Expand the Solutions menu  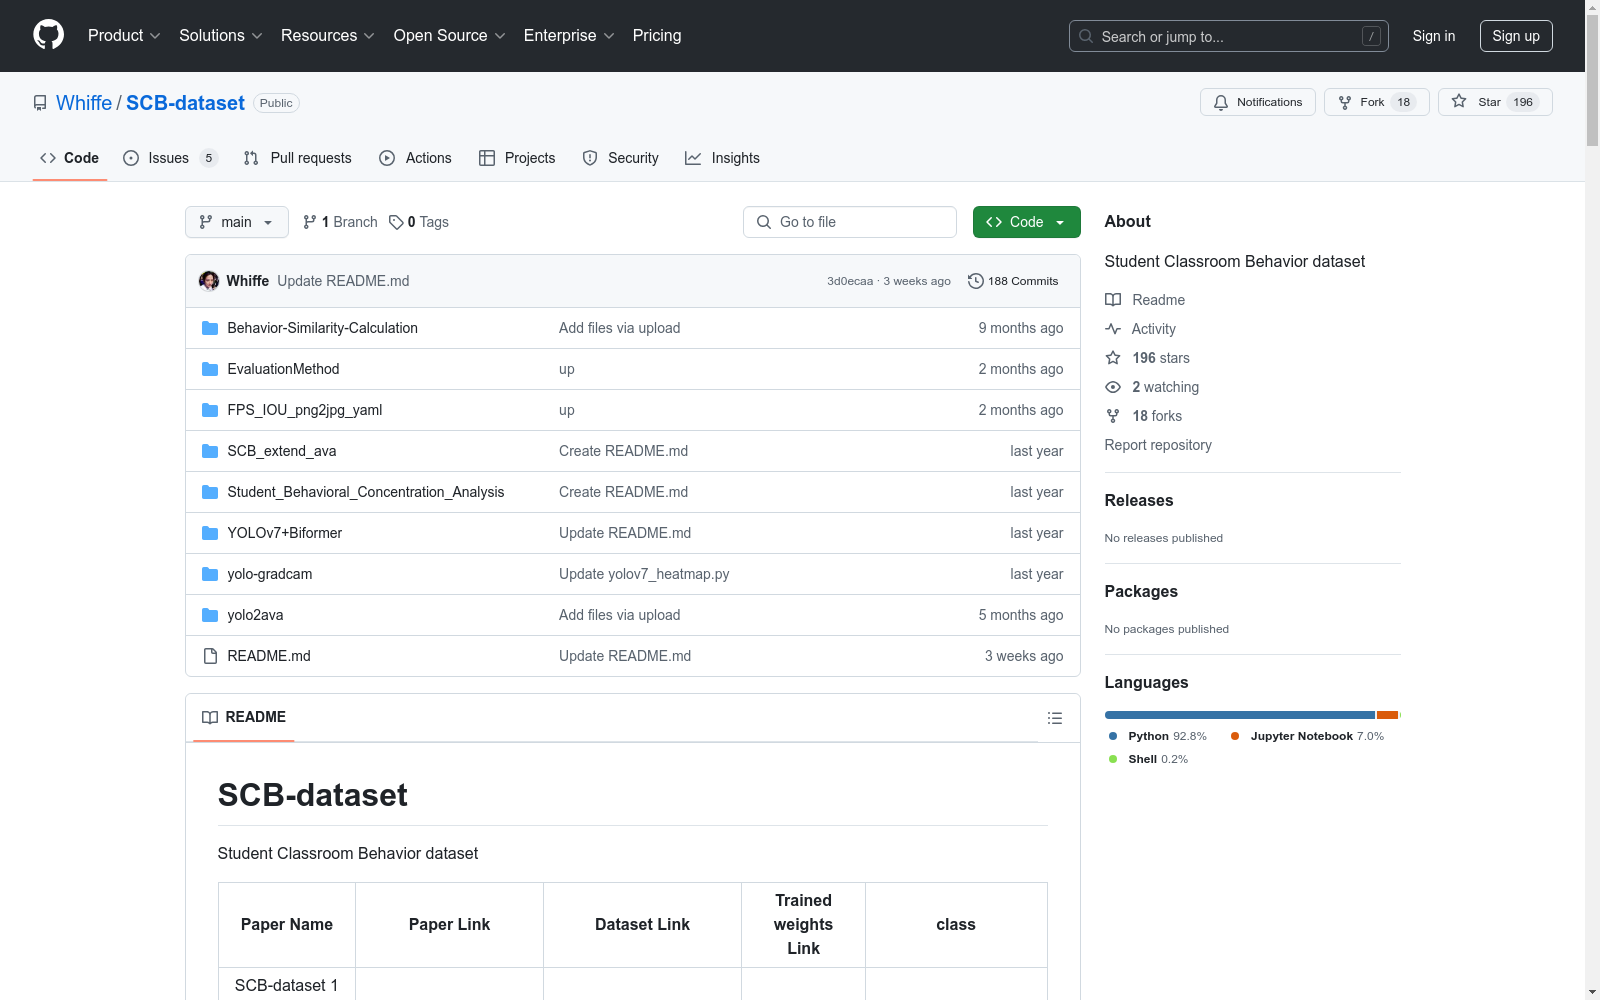(221, 36)
